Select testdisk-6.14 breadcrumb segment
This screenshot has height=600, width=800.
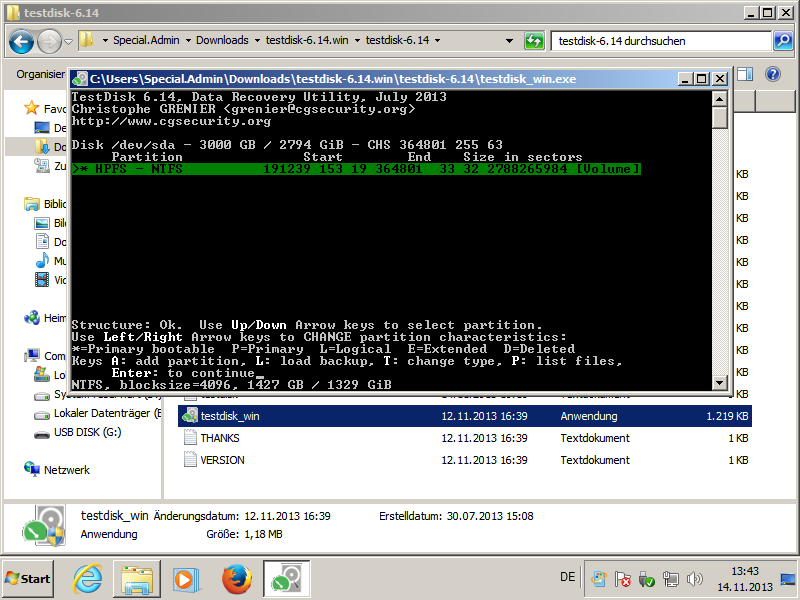[x=397, y=40]
